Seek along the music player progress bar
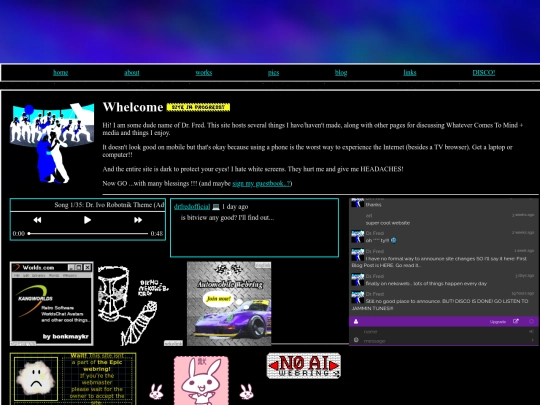 pos(88,233)
